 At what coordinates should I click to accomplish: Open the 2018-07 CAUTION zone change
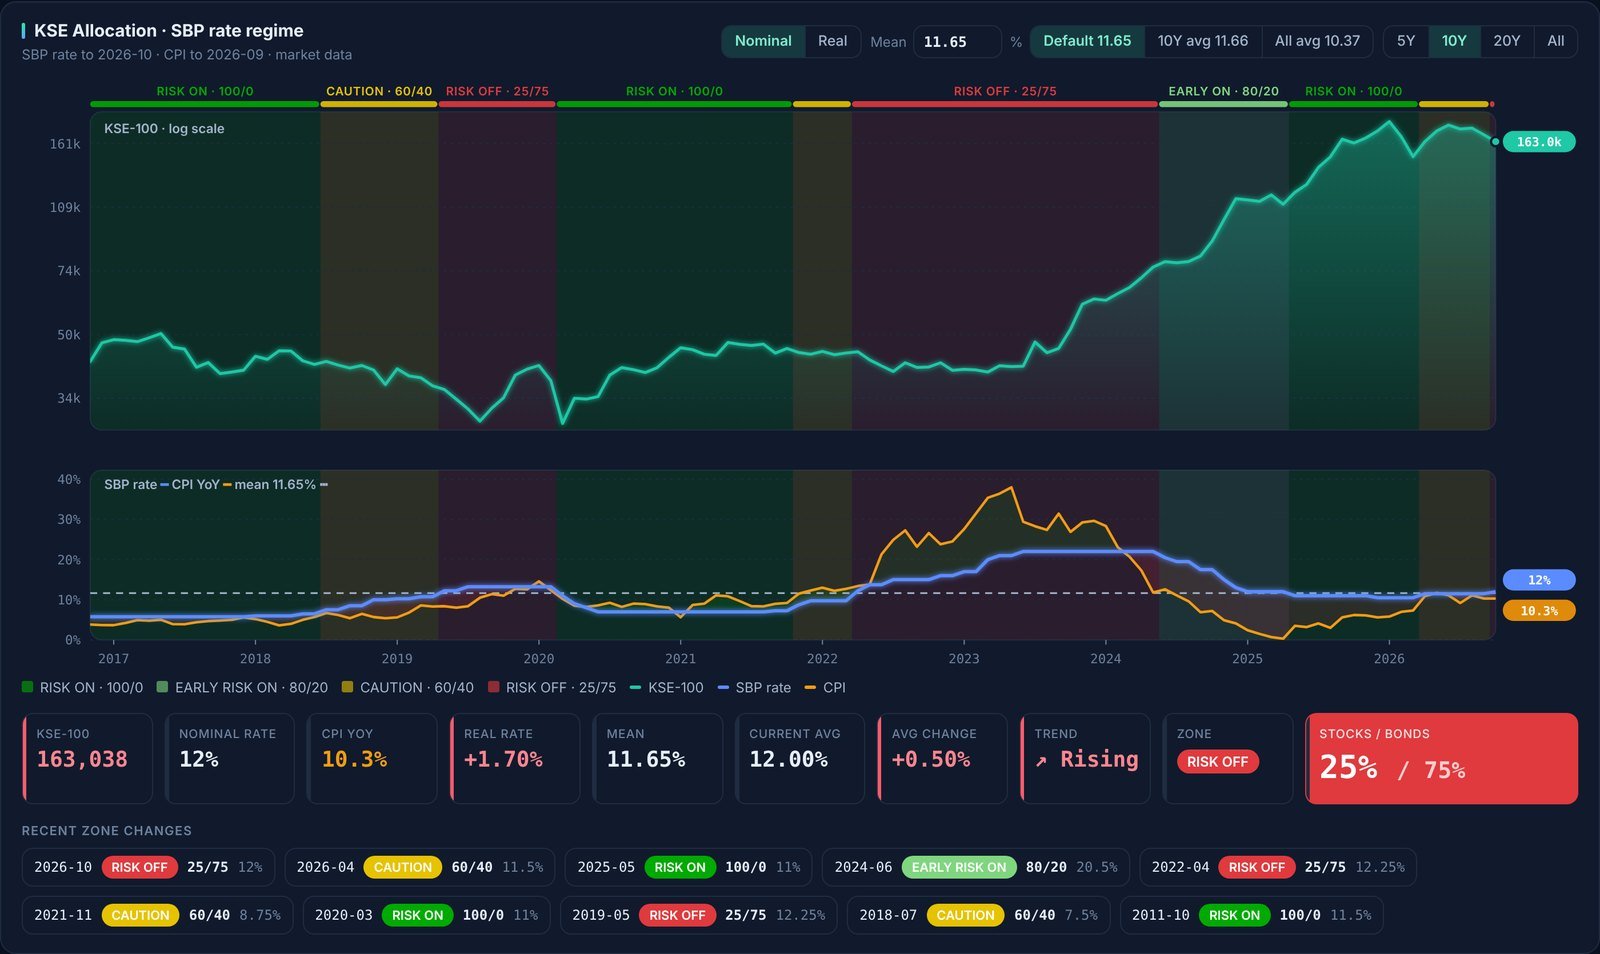(x=979, y=915)
